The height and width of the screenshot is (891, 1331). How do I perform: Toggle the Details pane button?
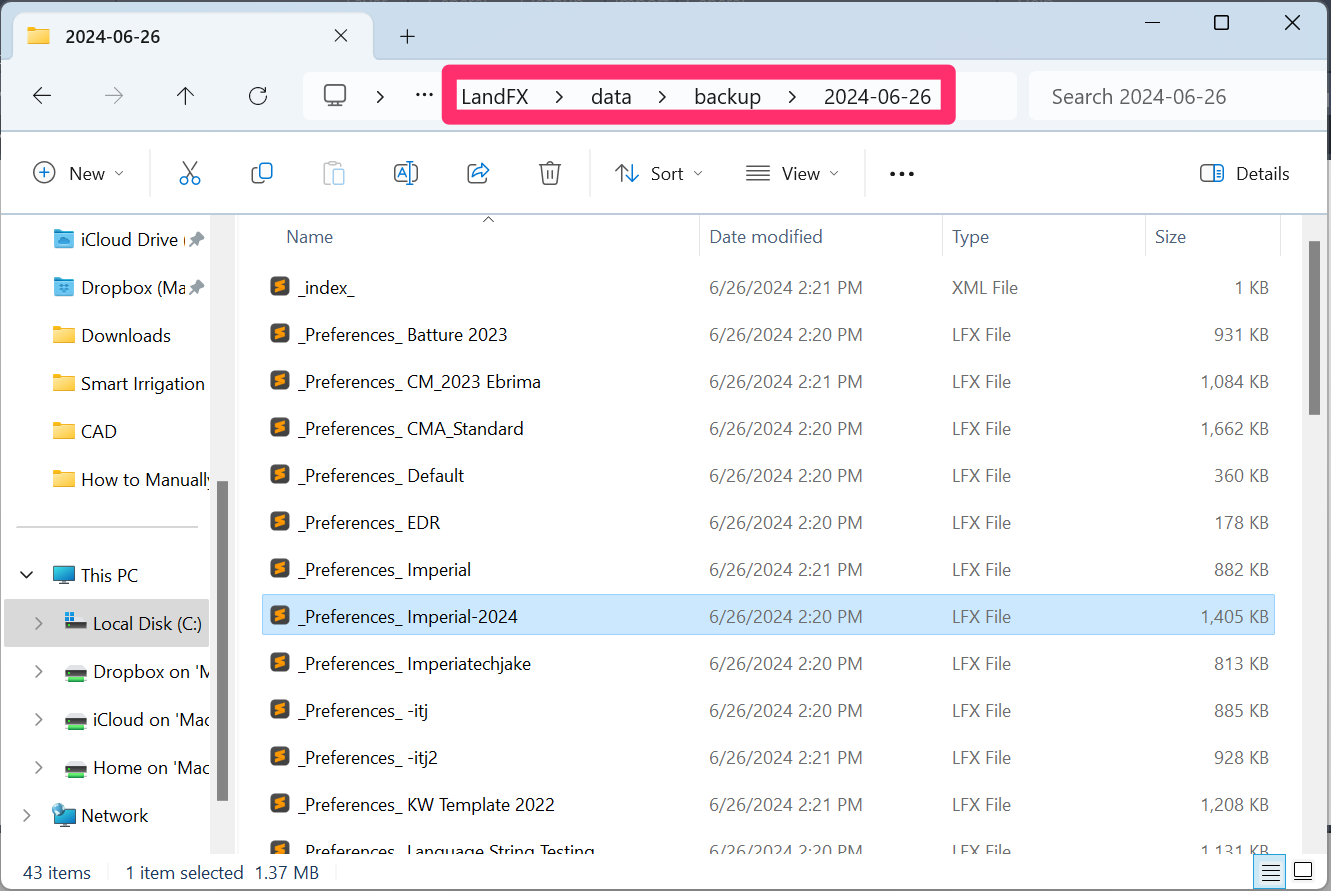[1244, 174]
